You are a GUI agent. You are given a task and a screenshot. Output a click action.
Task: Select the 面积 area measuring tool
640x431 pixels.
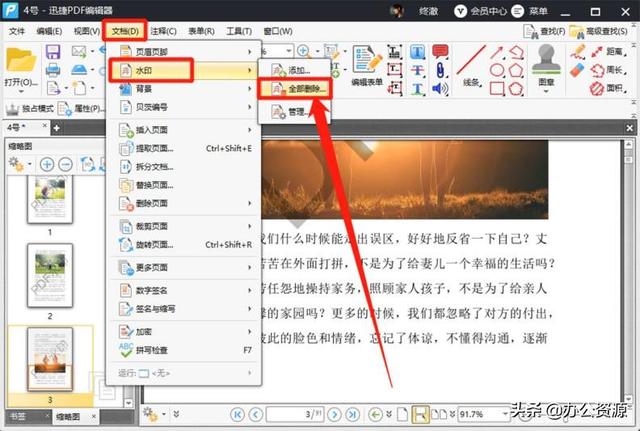click(608, 88)
